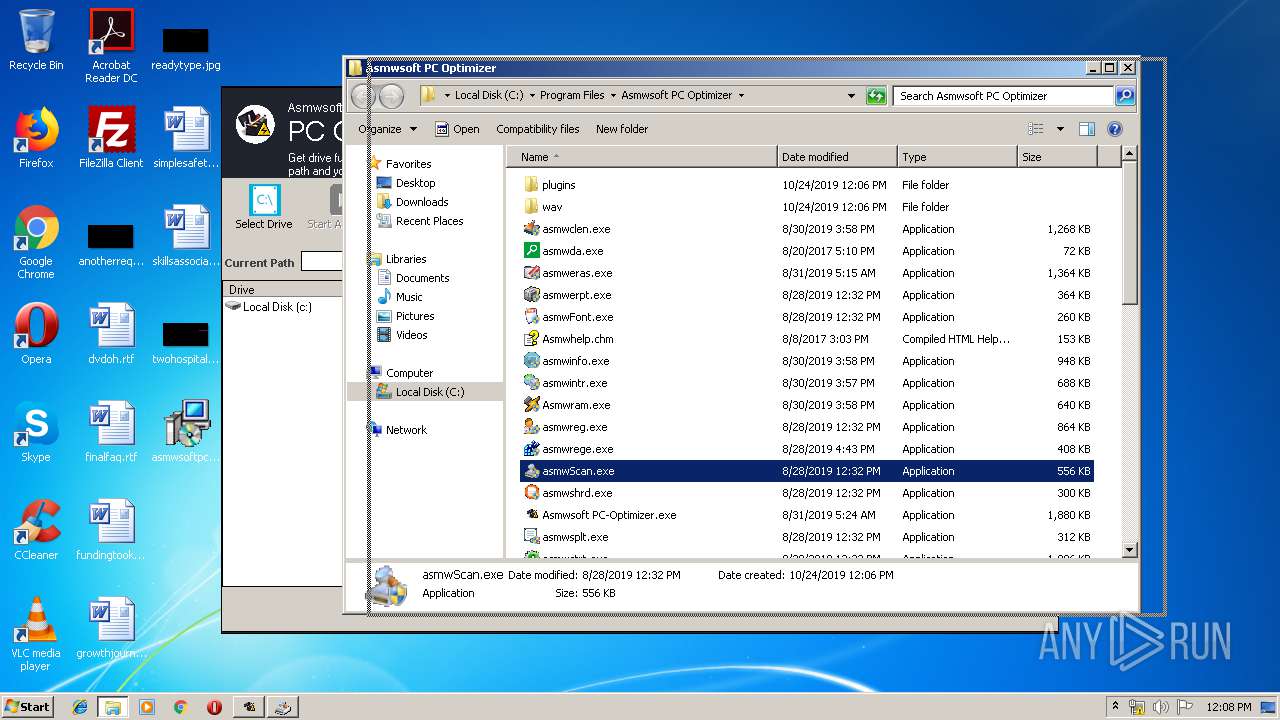This screenshot has height=720, width=1280.
Task: Select asmwda.exe file icon
Action: (532, 251)
